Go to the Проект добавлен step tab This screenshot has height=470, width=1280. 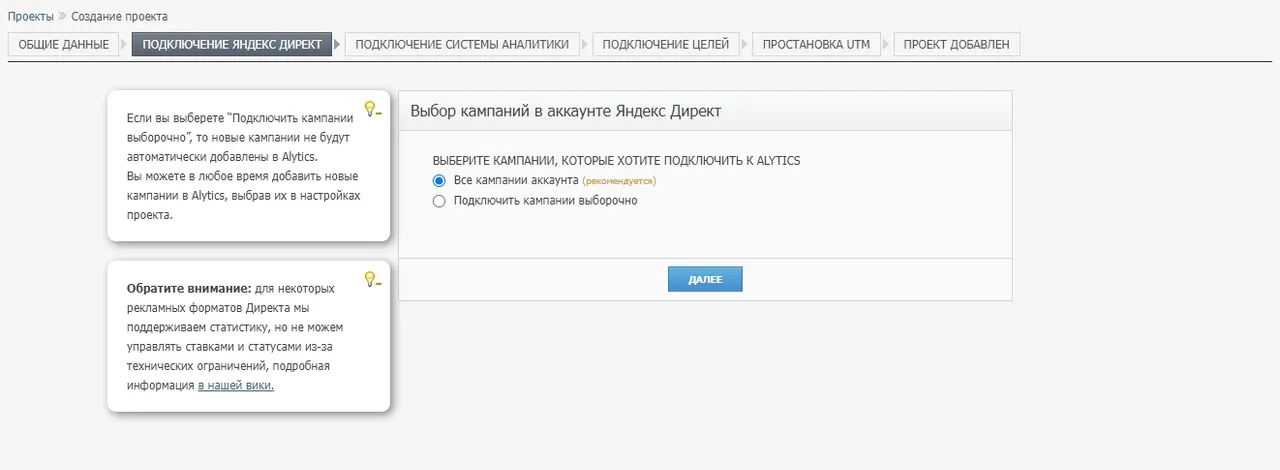(957, 45)
